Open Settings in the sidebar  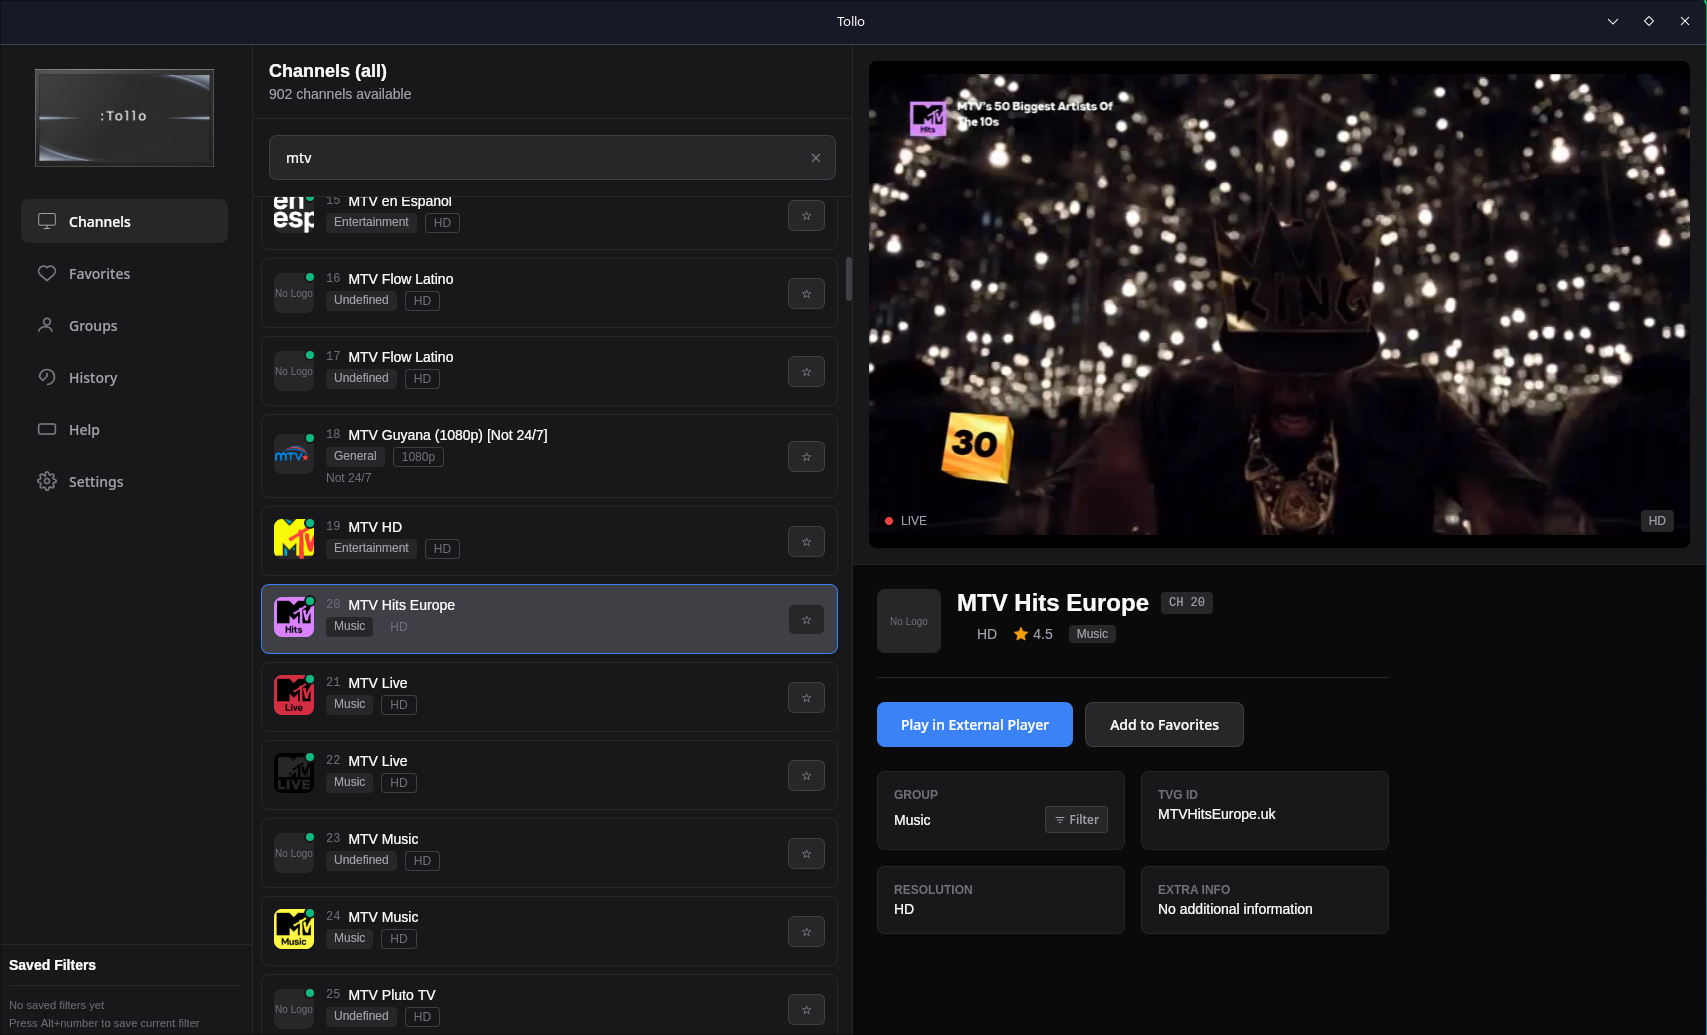pyautogui.click(x=124, y=481)
